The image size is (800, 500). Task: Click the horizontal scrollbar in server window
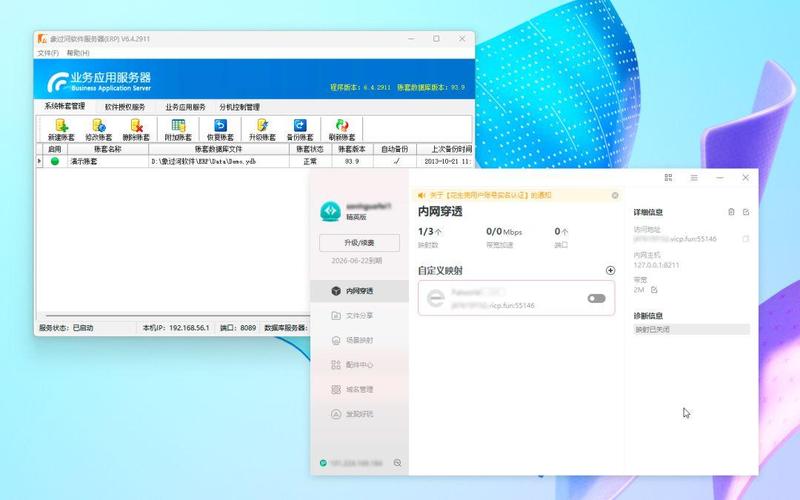[178, 316]
